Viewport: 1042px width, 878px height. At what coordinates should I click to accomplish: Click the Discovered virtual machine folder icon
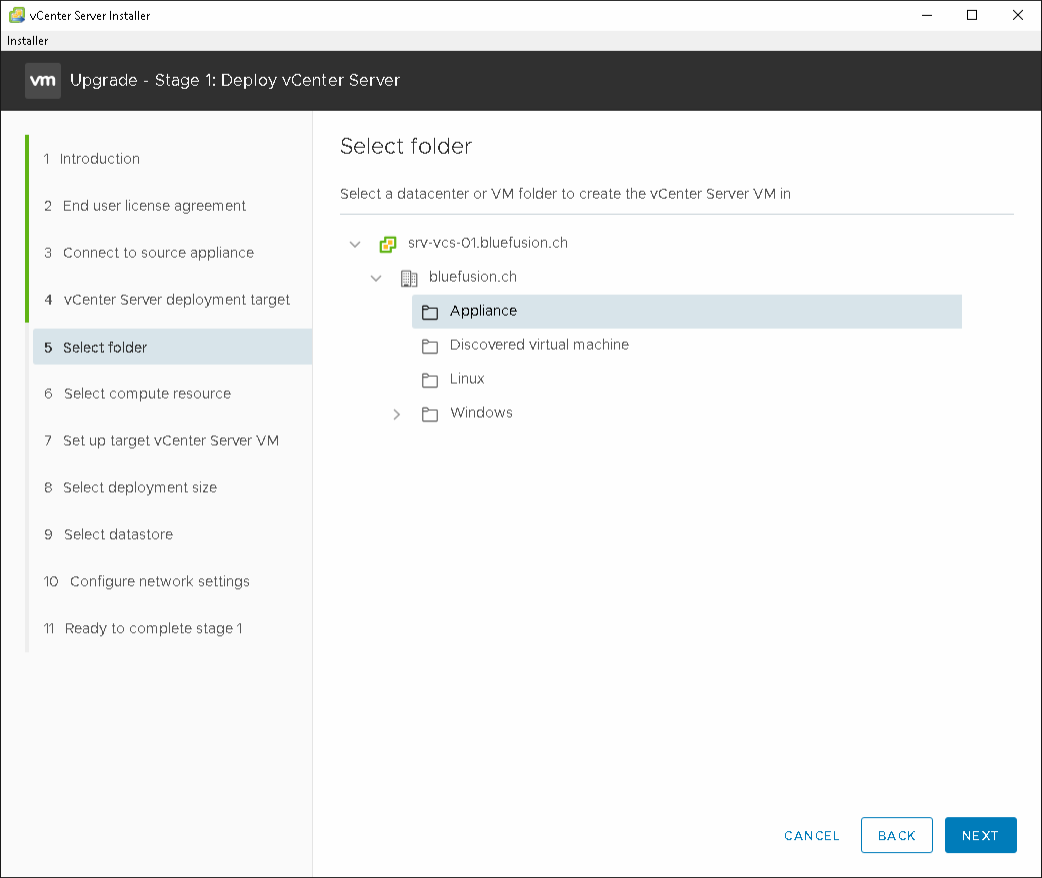click(x=430, y=346)
